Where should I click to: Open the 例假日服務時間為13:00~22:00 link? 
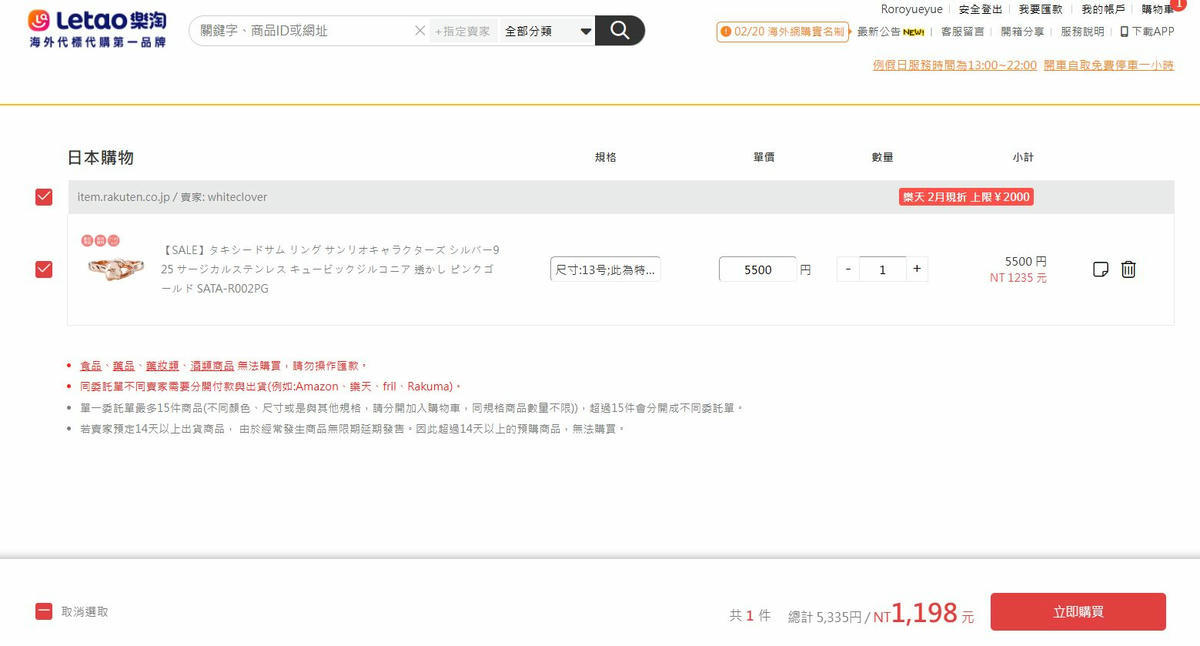pos(955,65)
